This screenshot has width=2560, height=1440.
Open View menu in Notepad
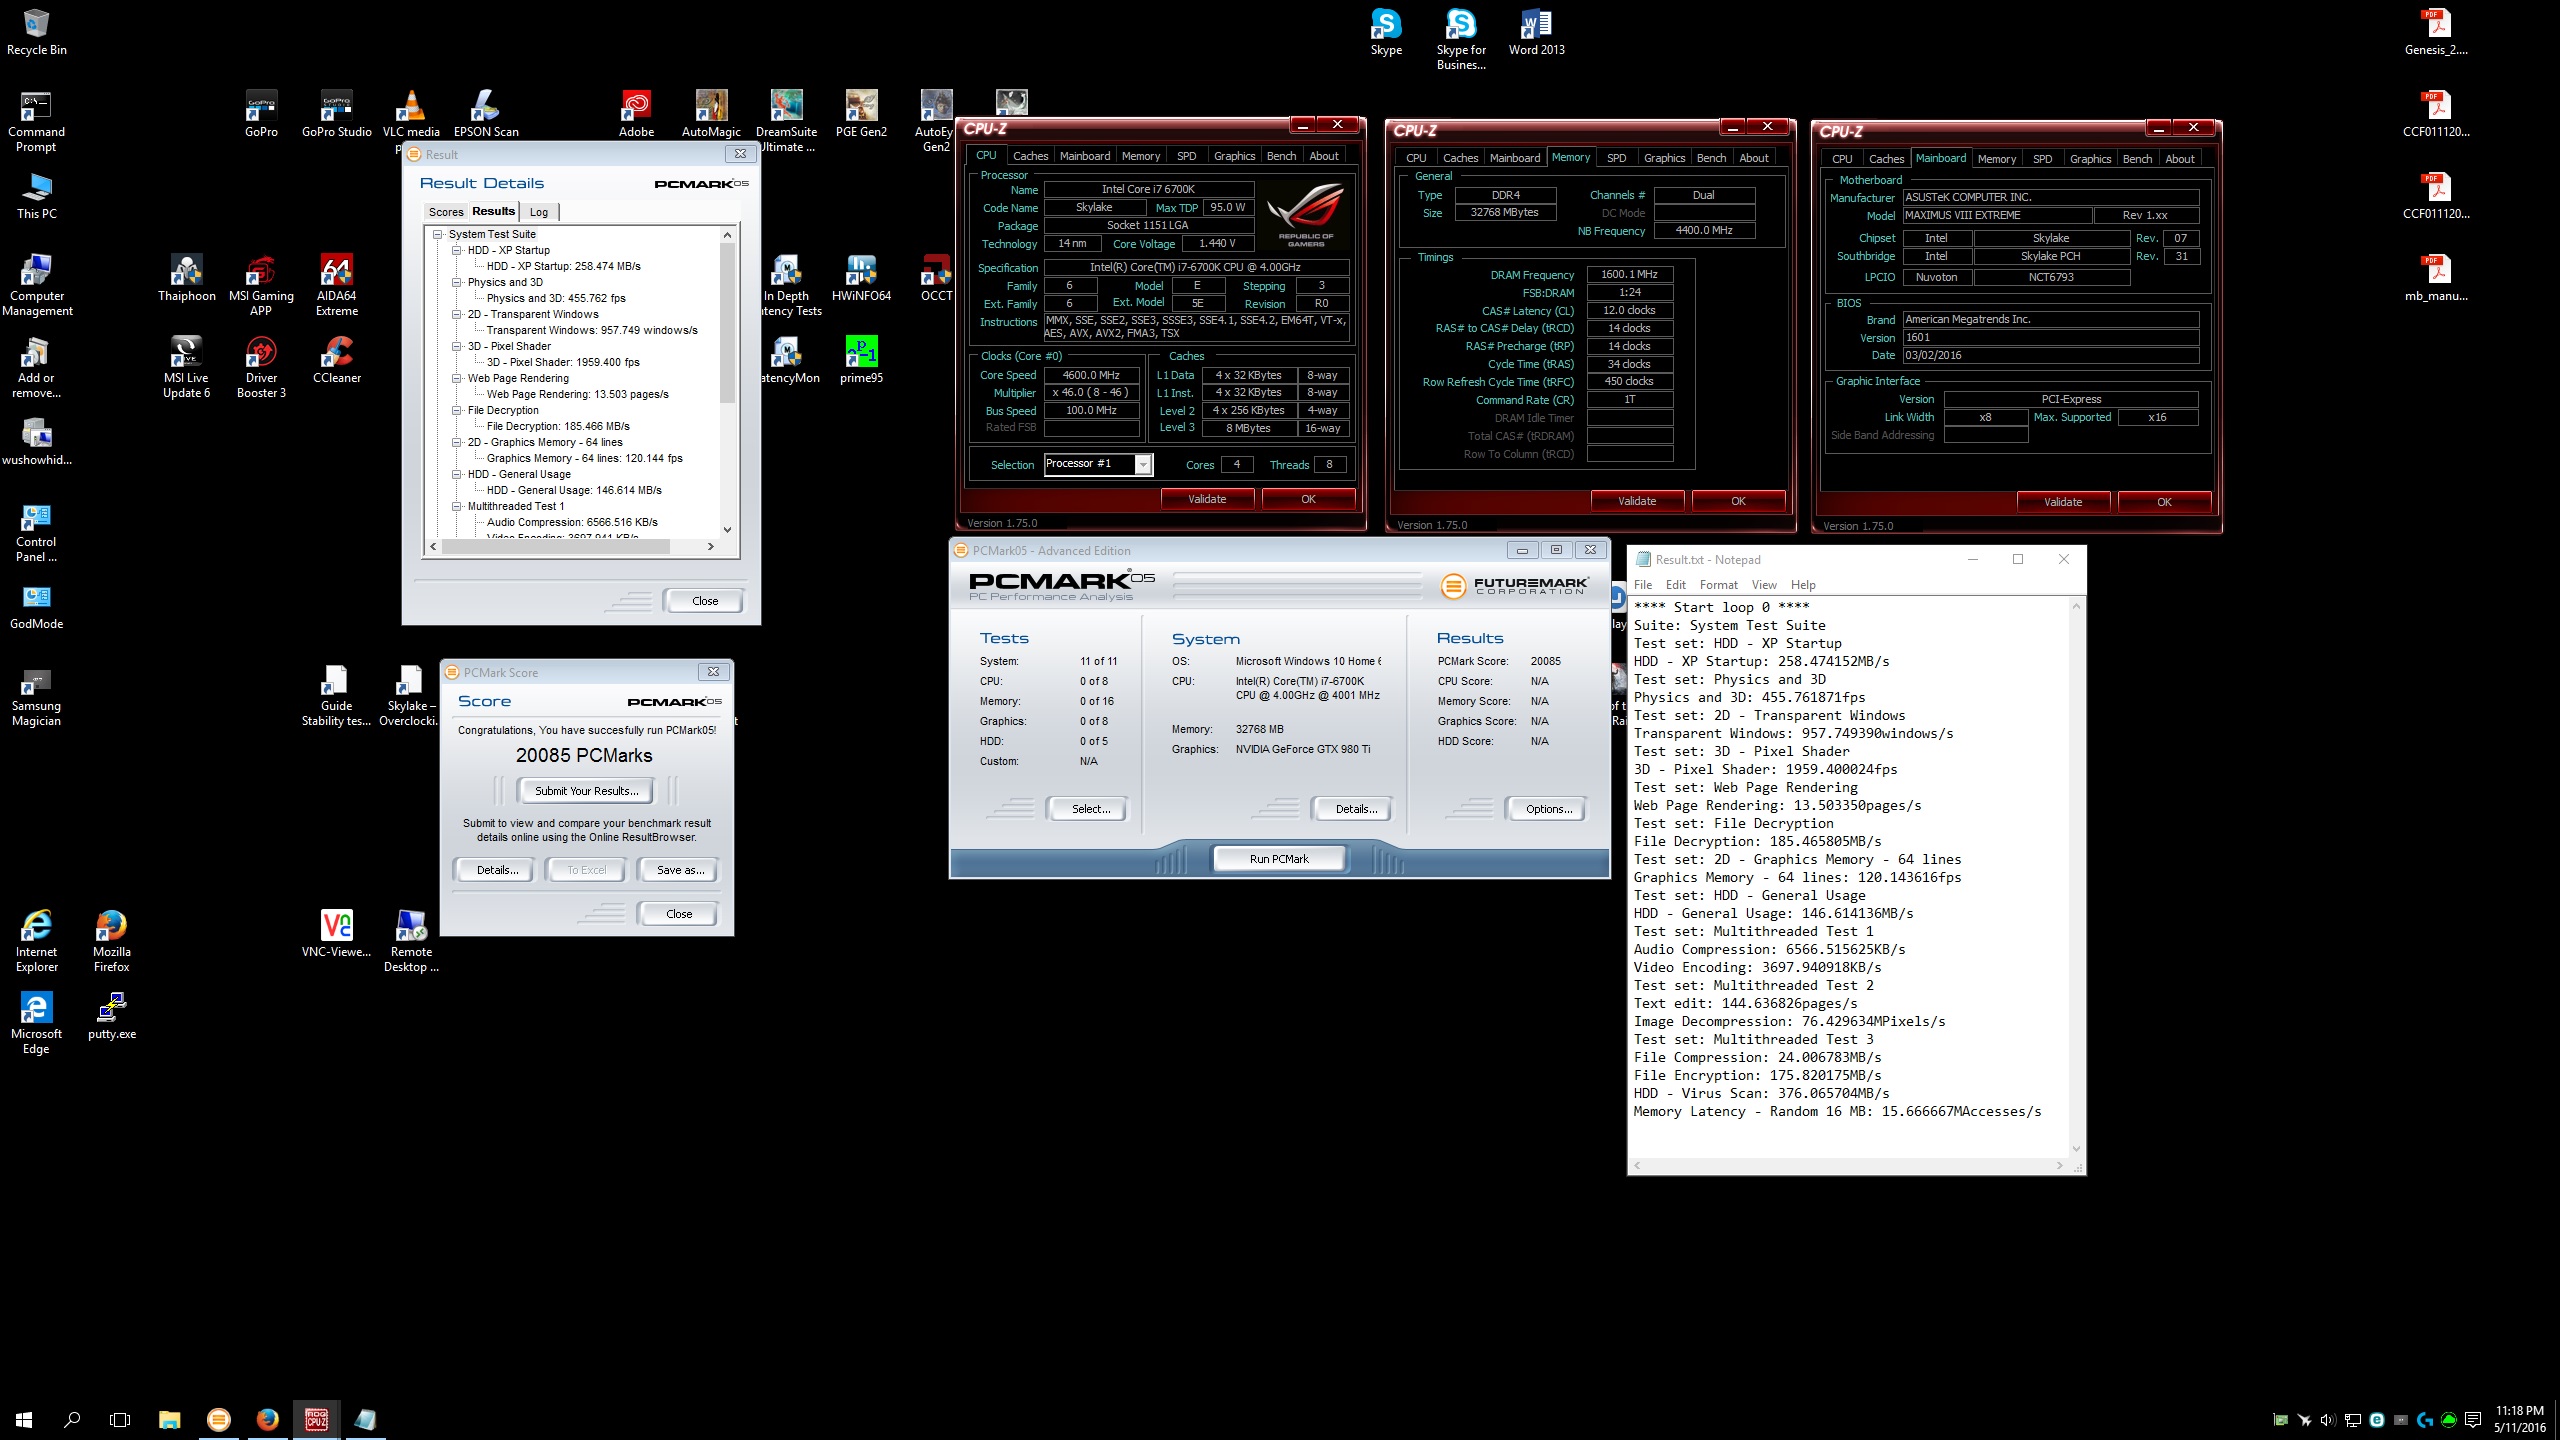1764,585
